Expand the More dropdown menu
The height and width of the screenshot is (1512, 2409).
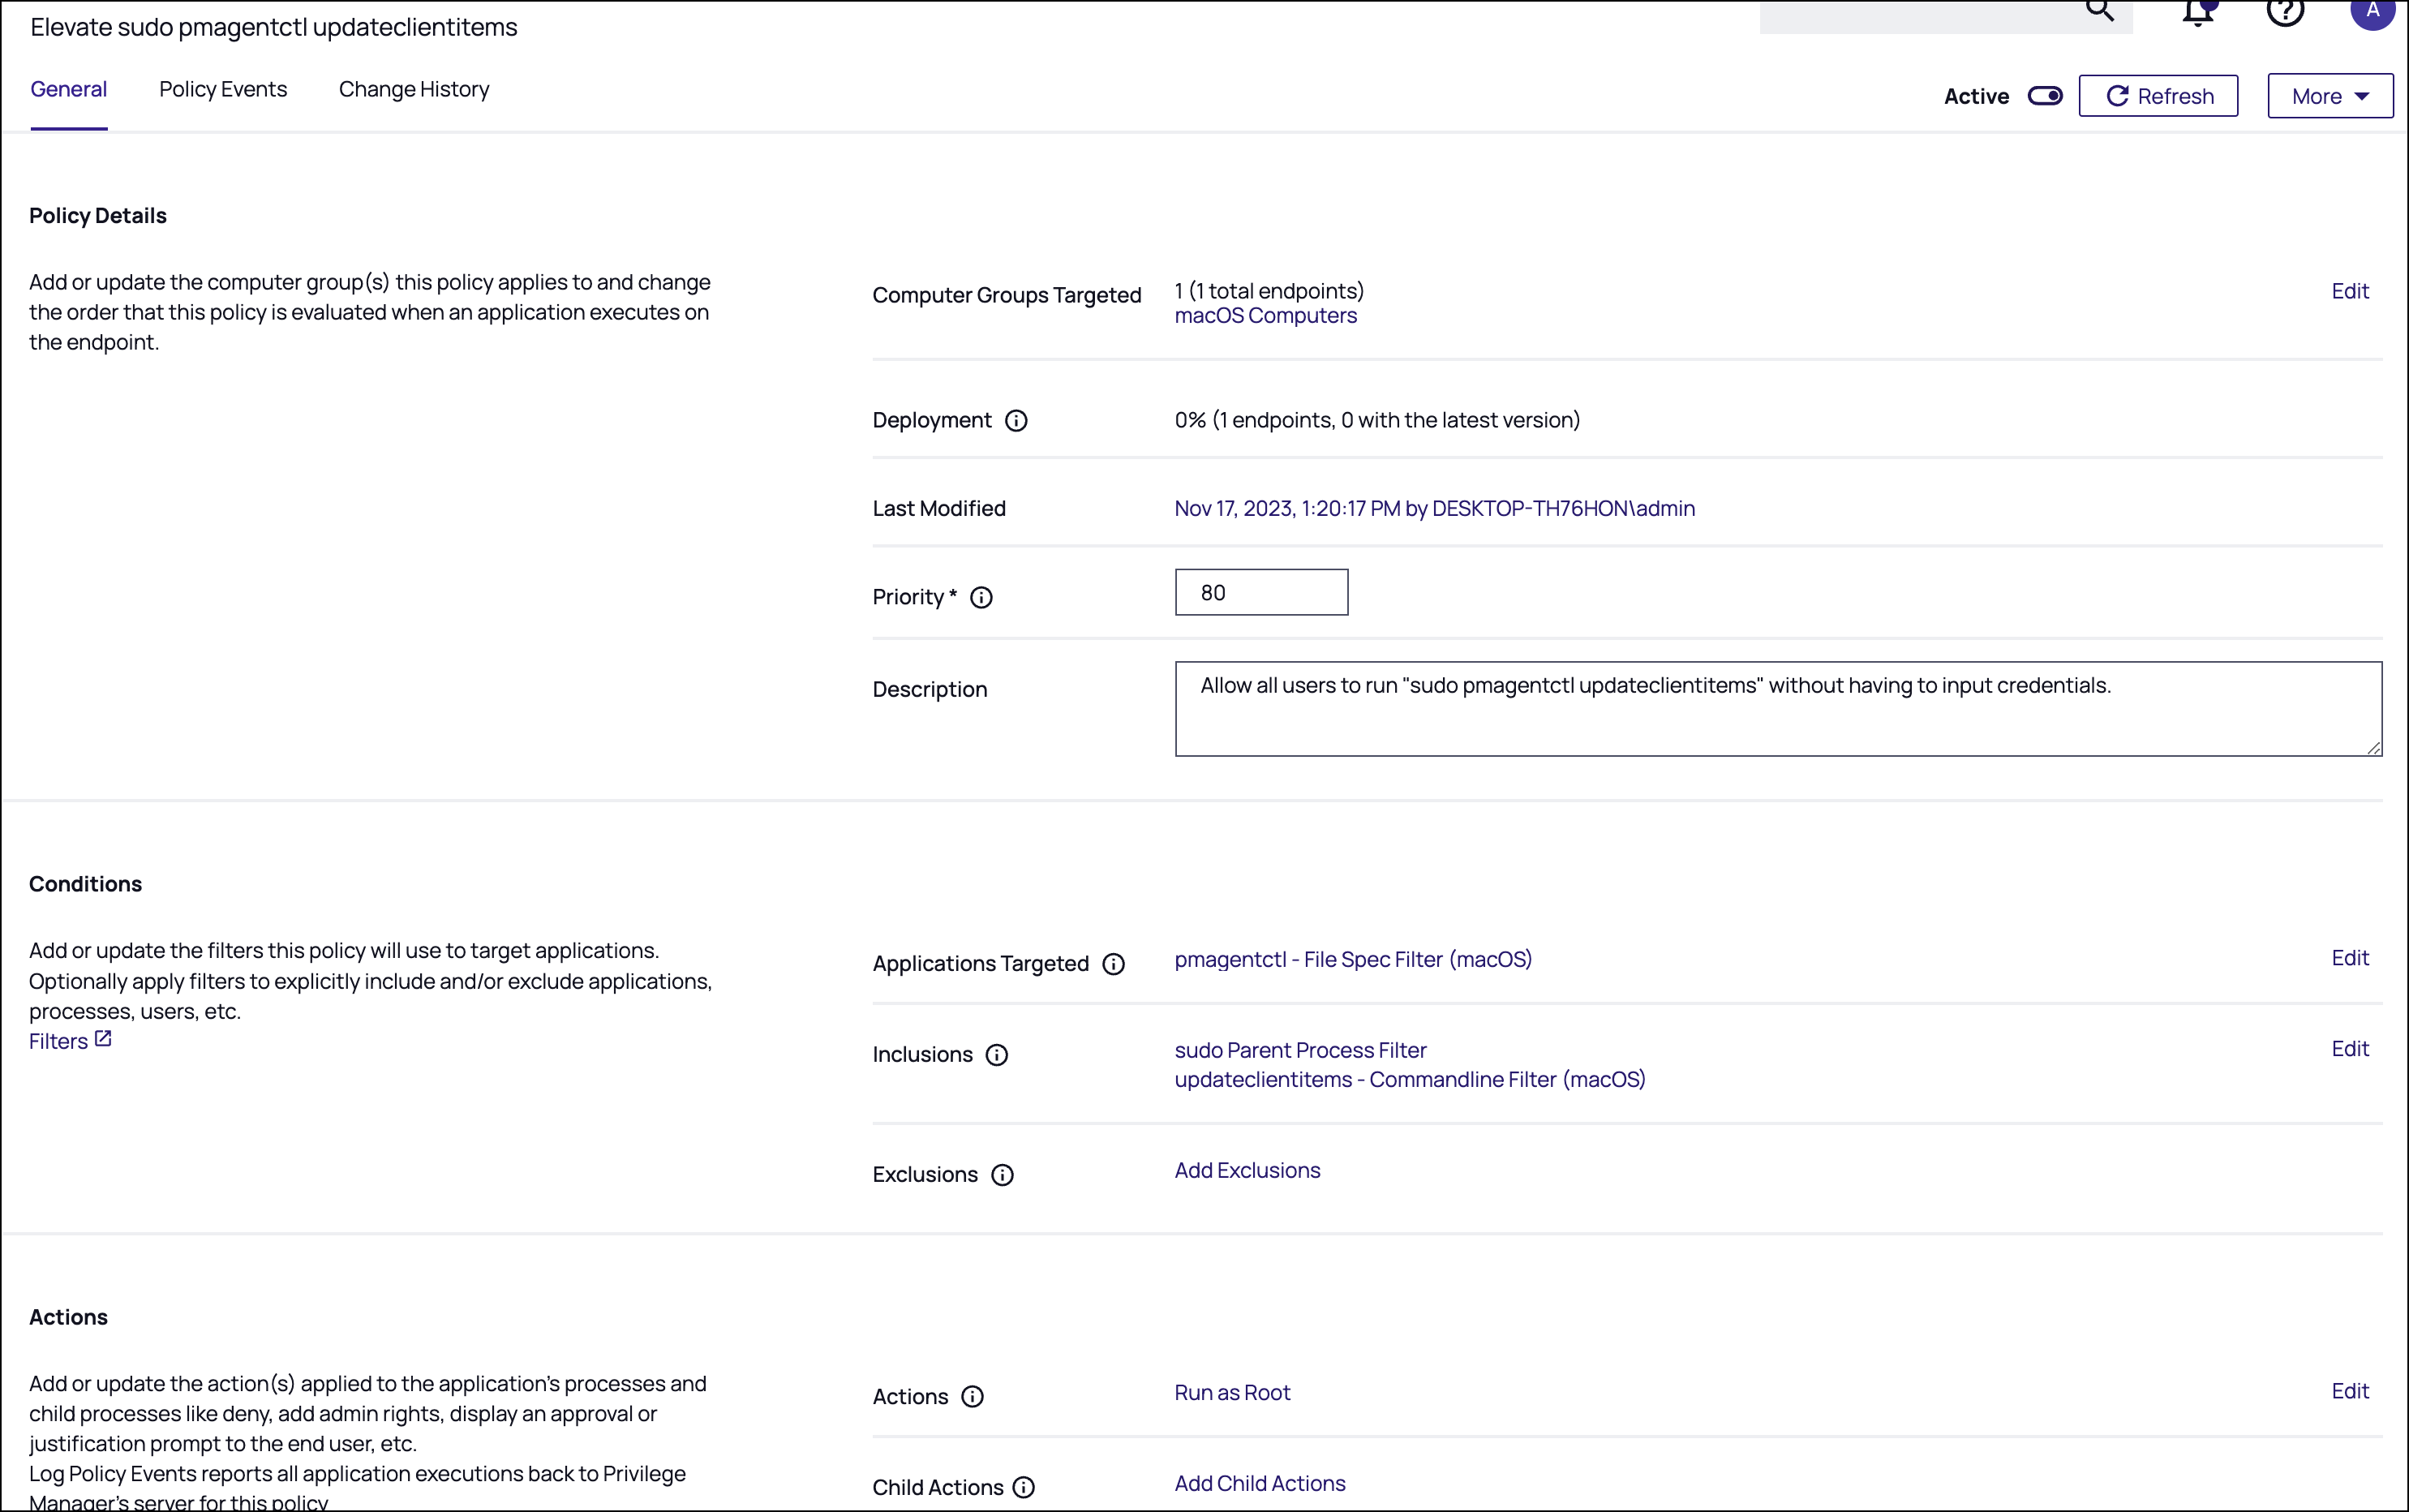pyautogui.click(x=2329, y=96)
